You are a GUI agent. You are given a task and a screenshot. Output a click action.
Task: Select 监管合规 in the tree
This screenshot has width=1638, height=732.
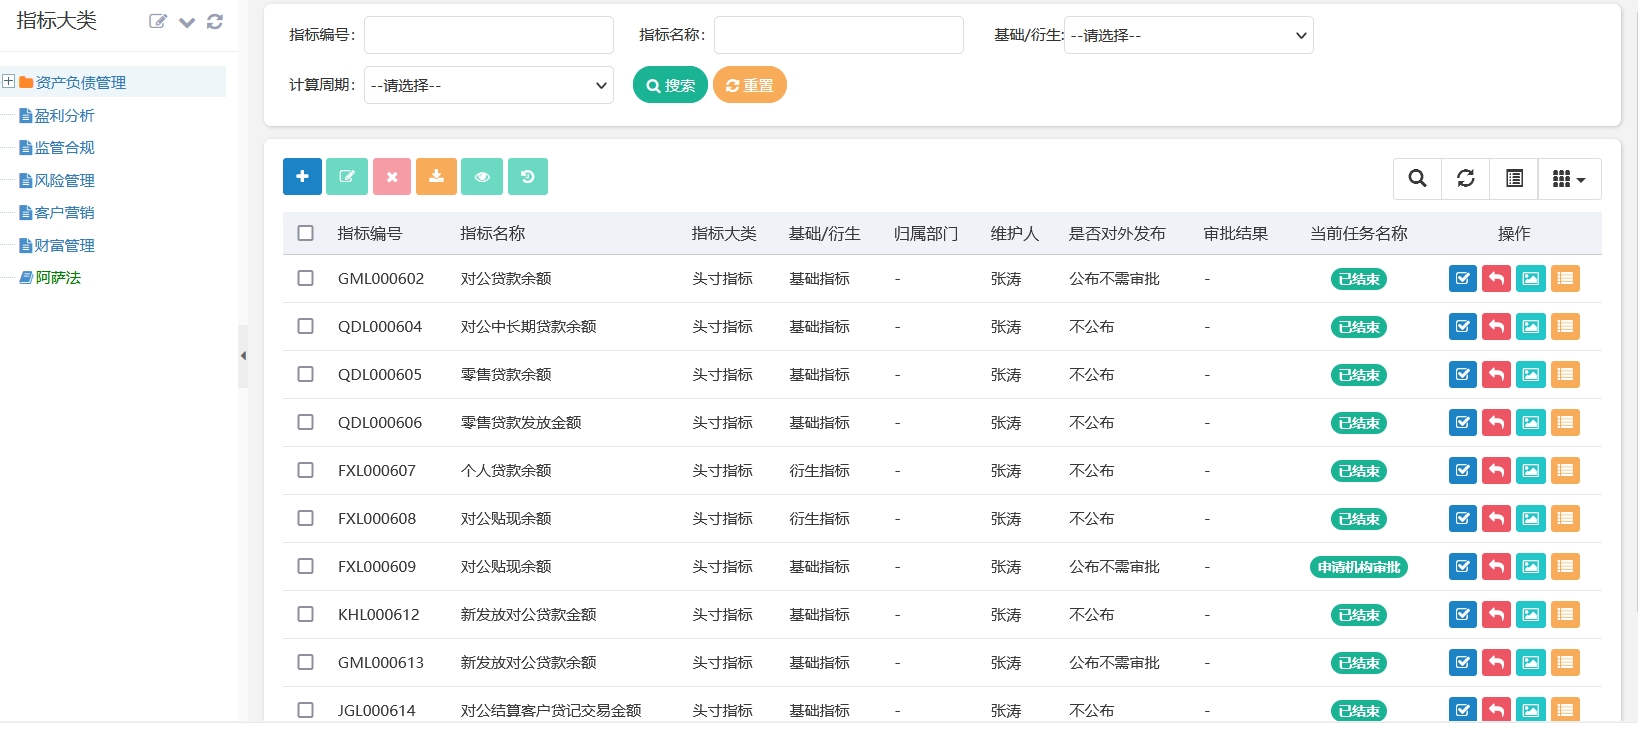pos(65,148)
